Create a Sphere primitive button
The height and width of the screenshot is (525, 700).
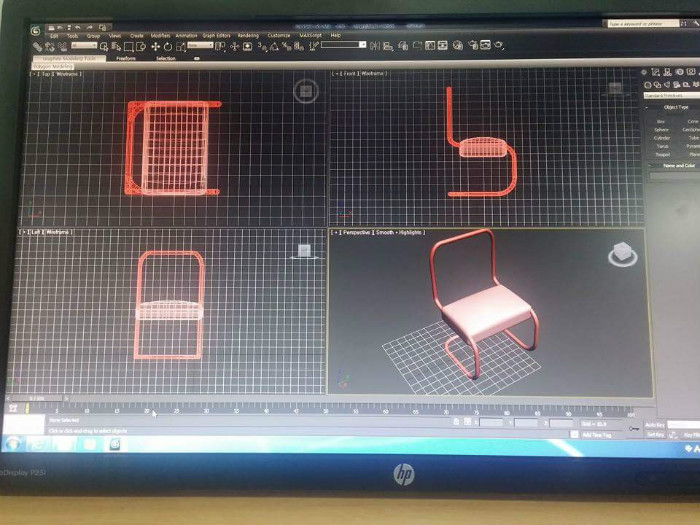(661, 129)
